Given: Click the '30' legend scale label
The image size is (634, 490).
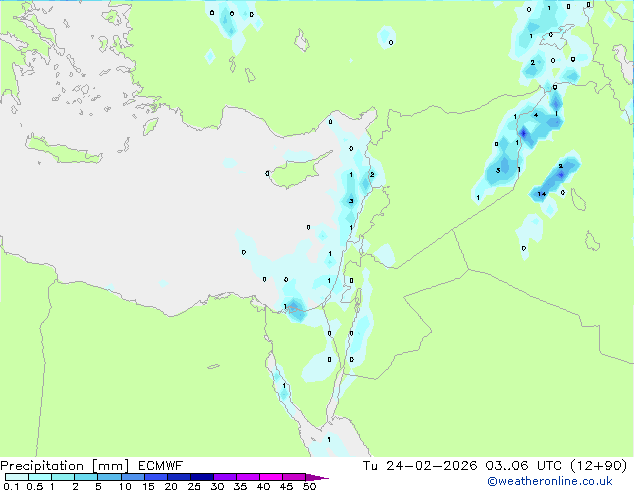Looking at the screenshot, I should pyautogui.click(x=217, y=486).
